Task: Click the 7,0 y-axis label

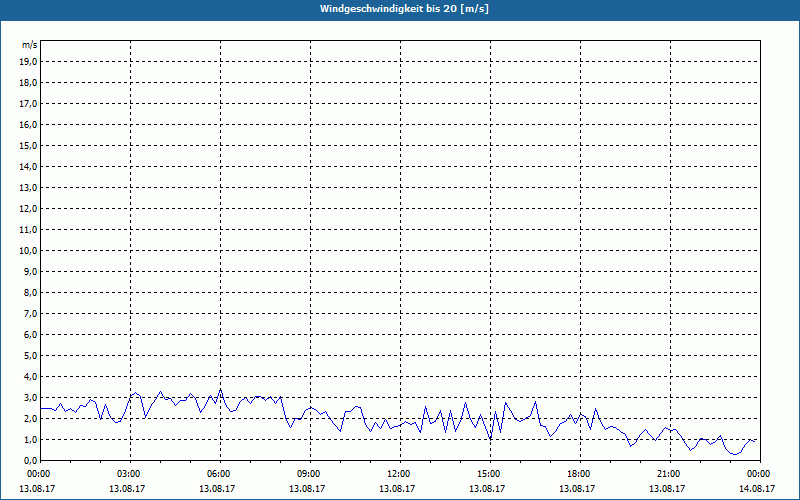Action: coord(31,314)
